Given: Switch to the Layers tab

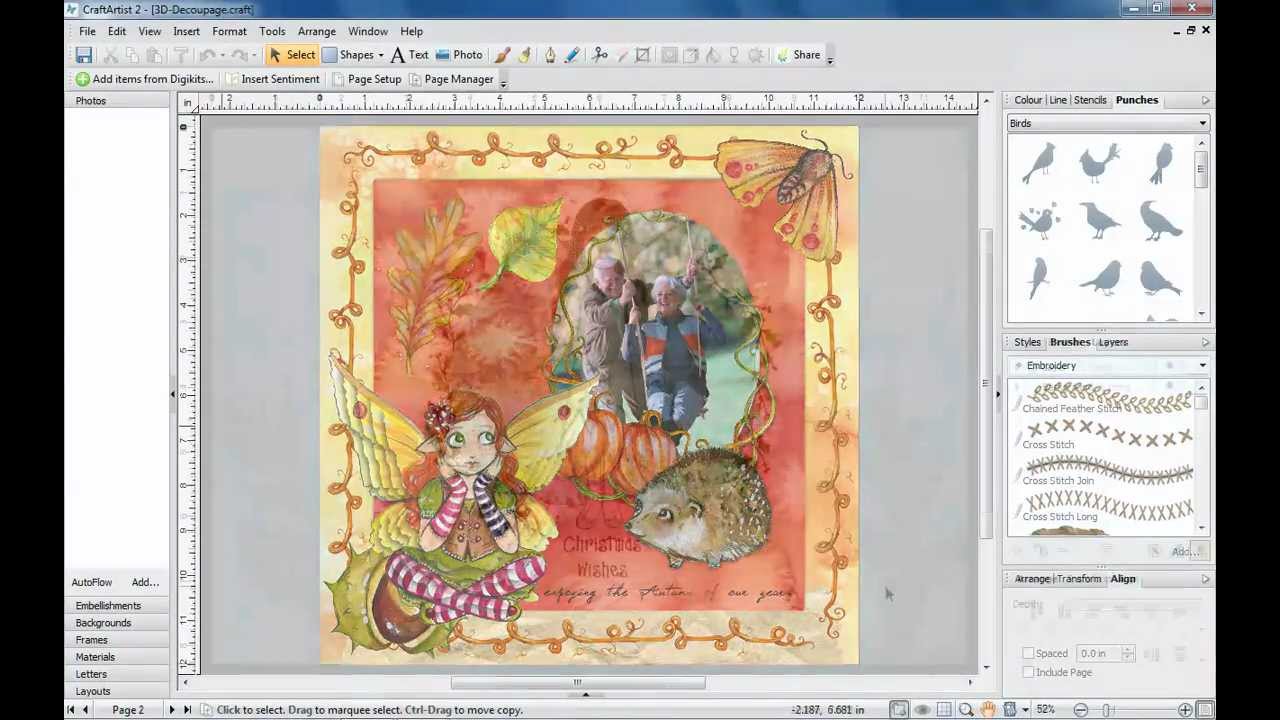Looking at the screenshot, I should click(x=1113, y=342).
